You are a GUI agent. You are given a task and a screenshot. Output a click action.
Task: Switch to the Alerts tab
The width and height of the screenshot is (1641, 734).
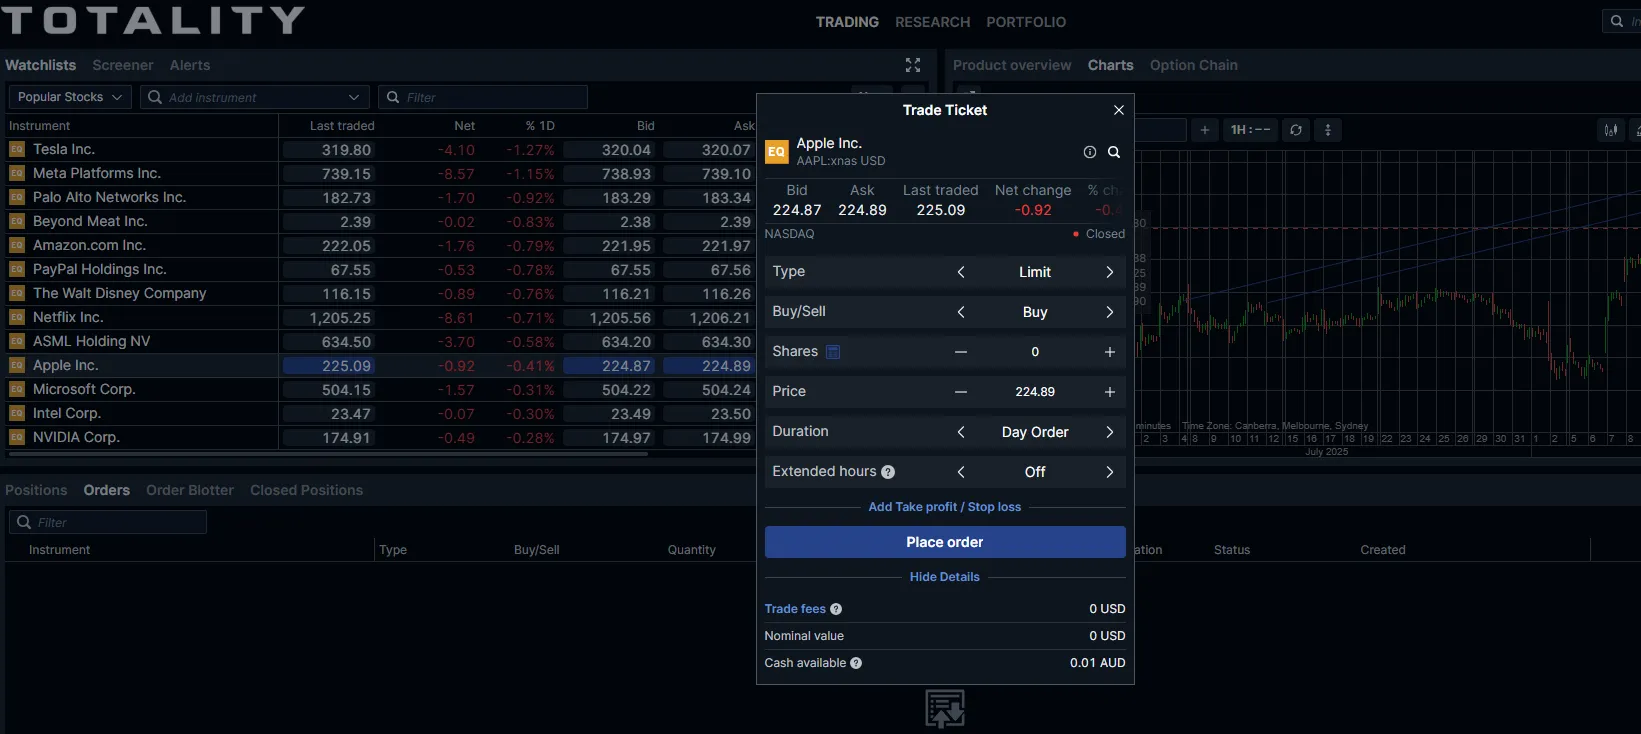tap(190, 65)
